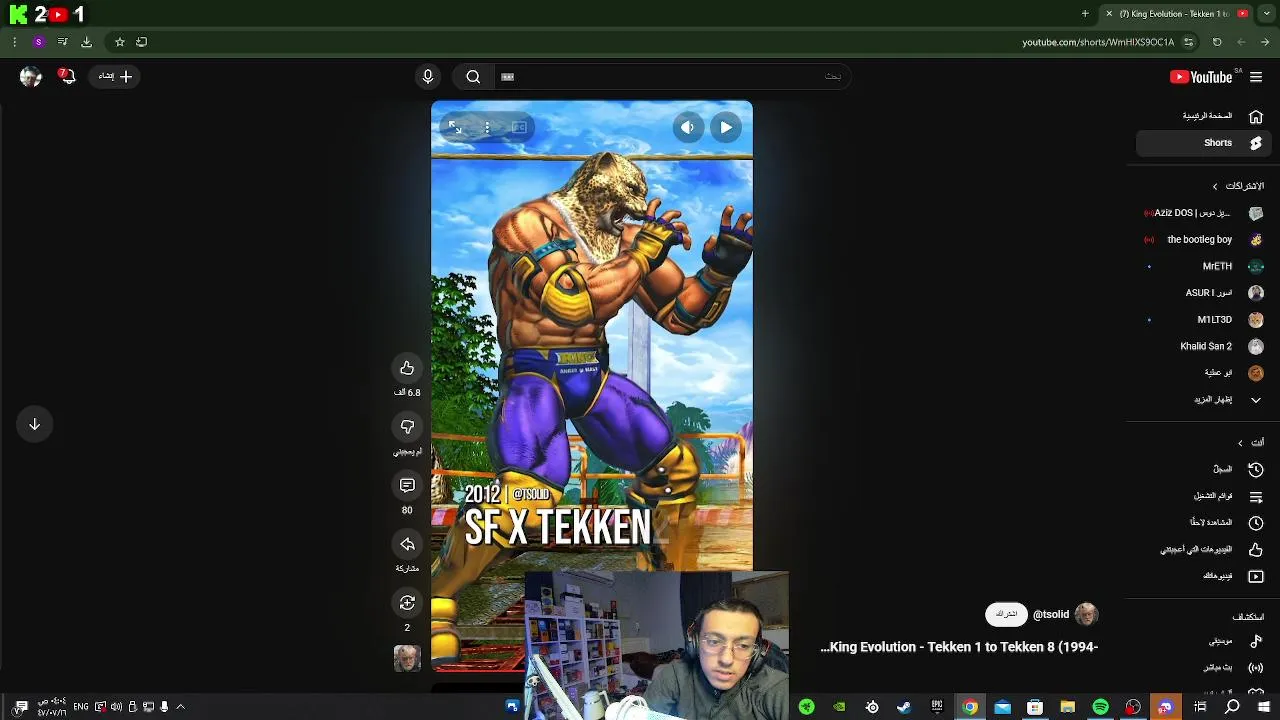1280x720 pixels.
Task: Open Khalid San 2 channel
Action: pyautogui.click(x=1204, y=346)
